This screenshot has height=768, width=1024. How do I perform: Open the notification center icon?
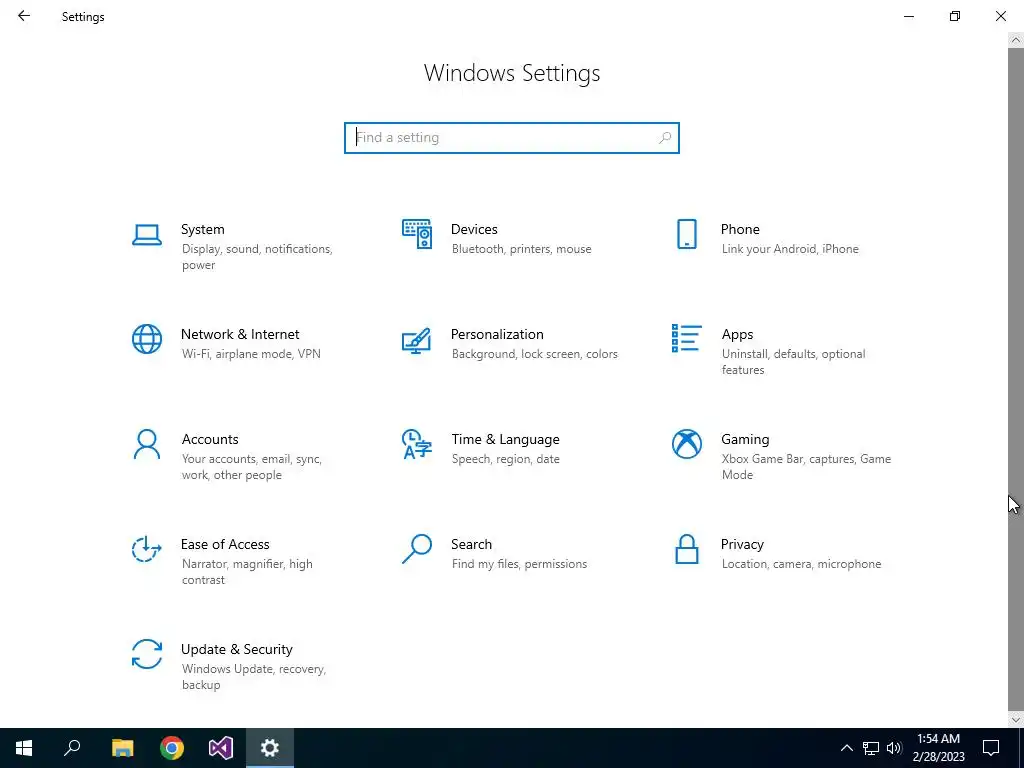991,748
